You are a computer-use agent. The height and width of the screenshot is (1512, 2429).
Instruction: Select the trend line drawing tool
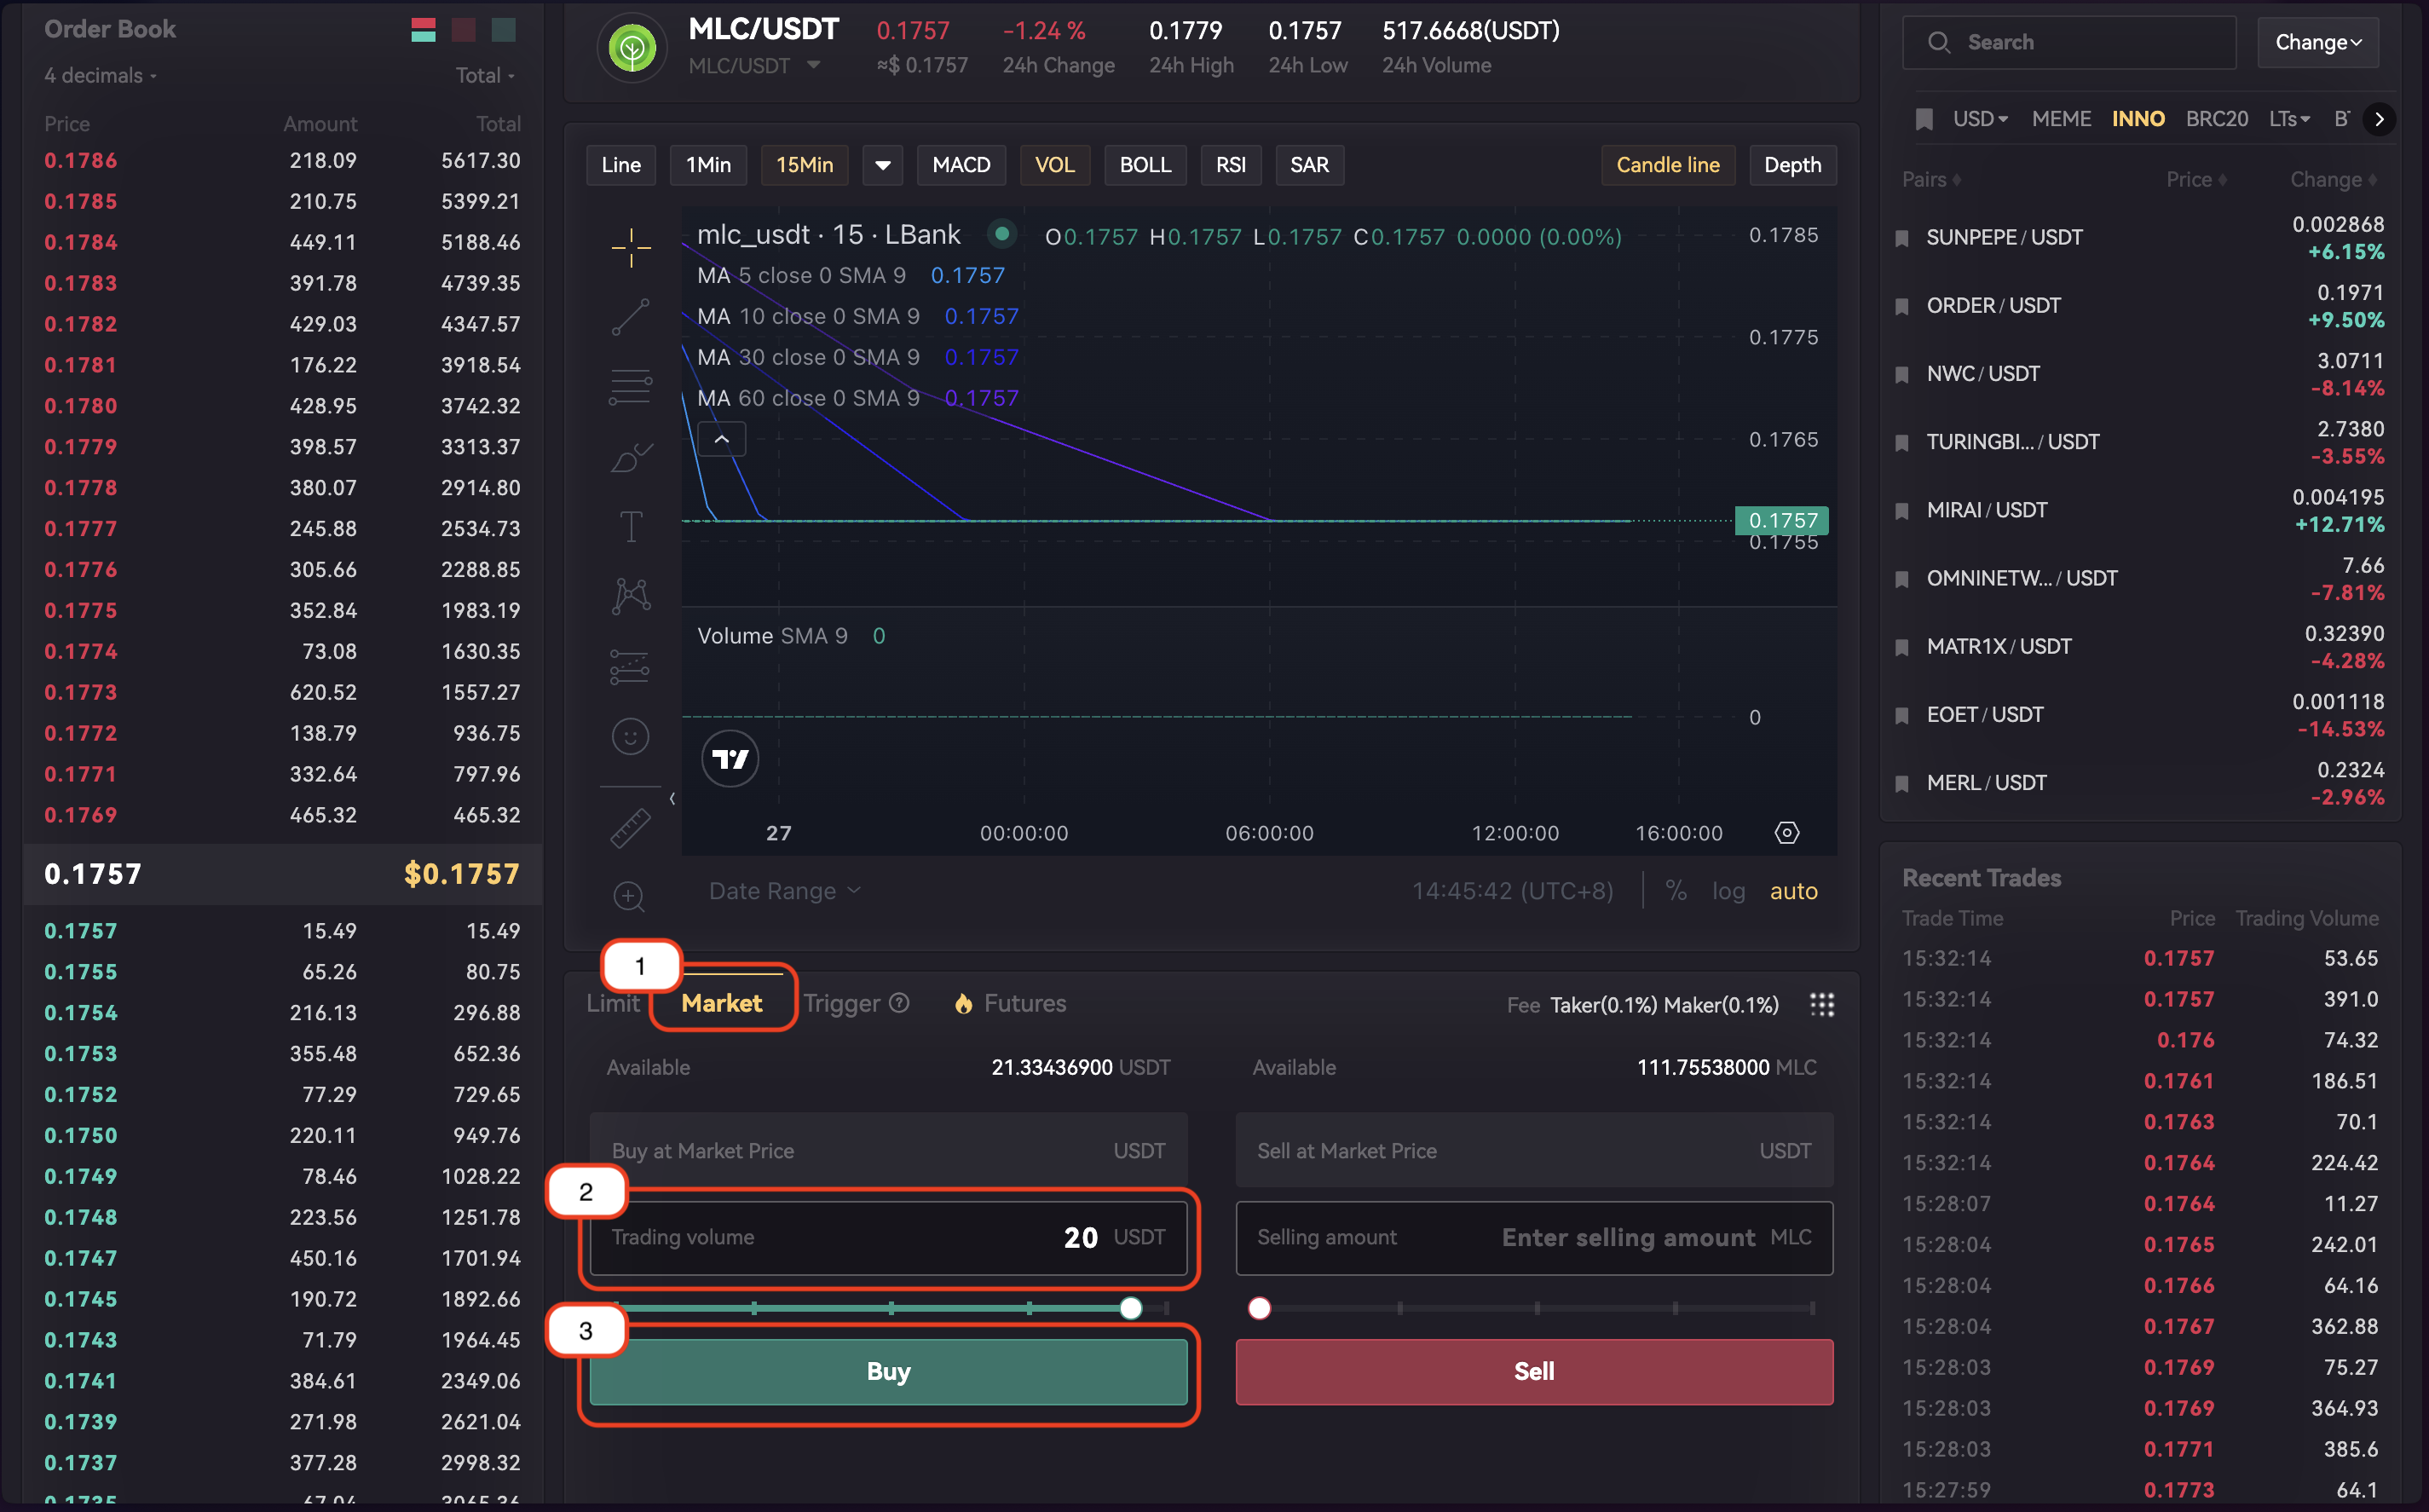[631, 317]
